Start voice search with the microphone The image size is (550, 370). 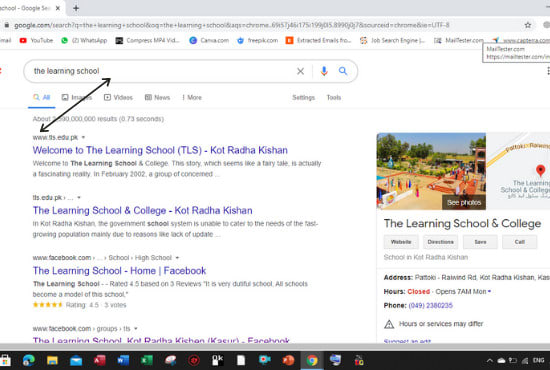point(324,71)
